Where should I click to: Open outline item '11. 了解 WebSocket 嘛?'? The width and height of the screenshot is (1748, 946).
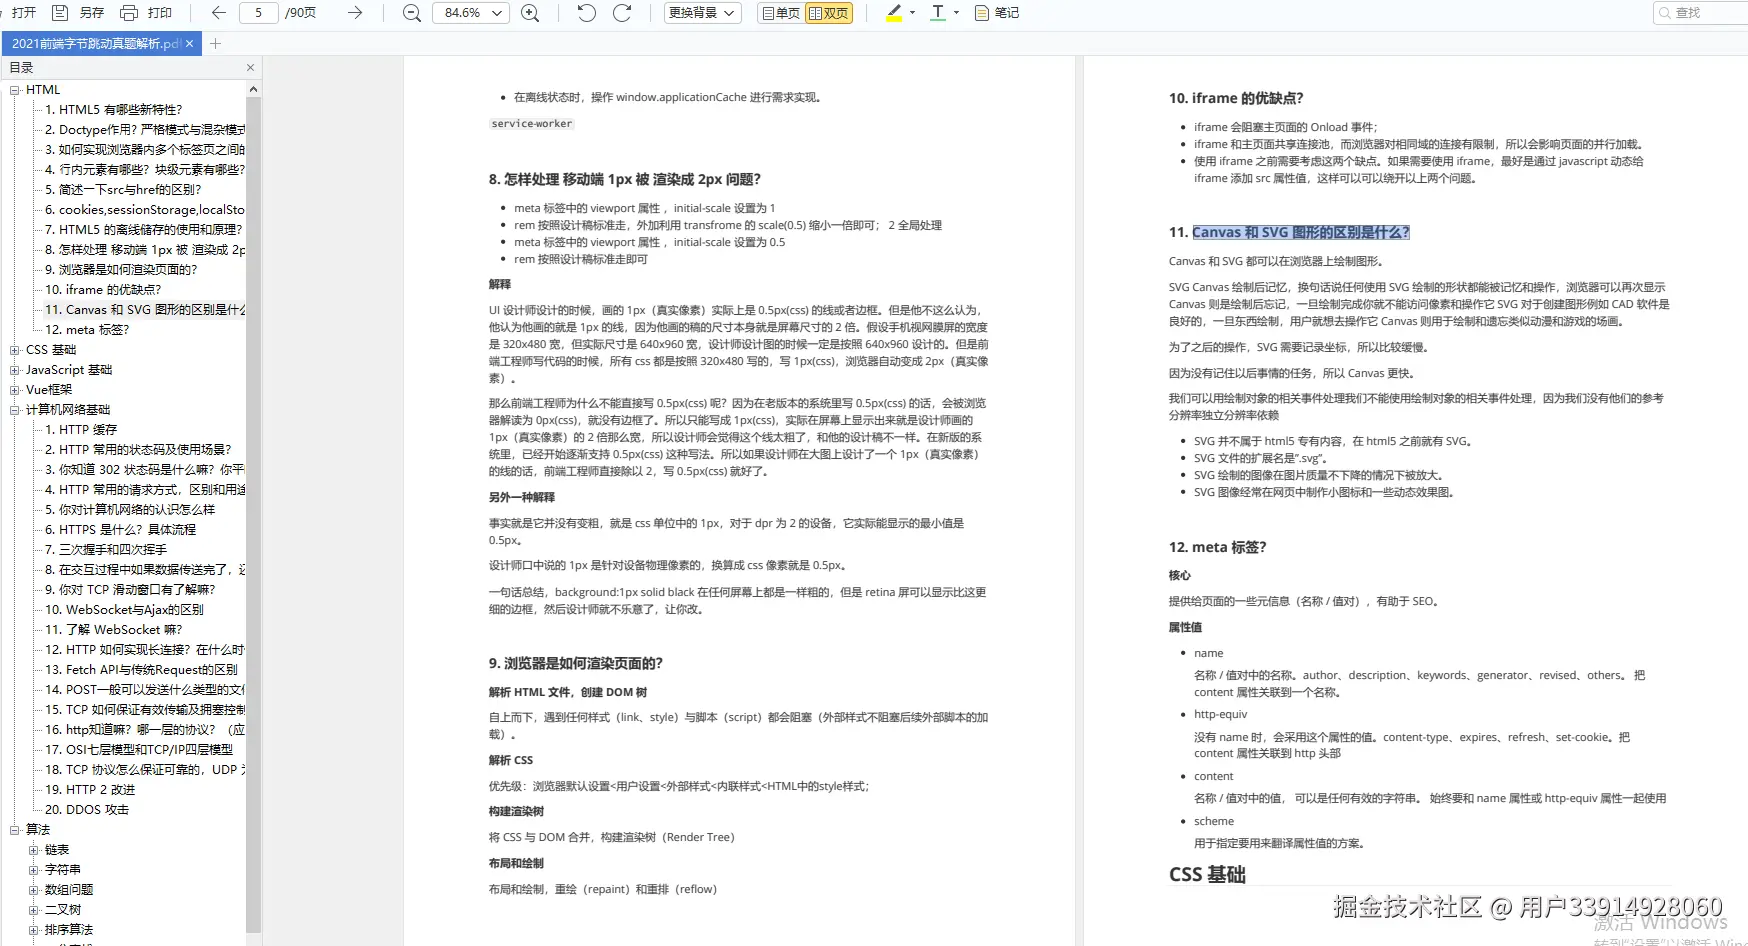click(x=114, y=630)
